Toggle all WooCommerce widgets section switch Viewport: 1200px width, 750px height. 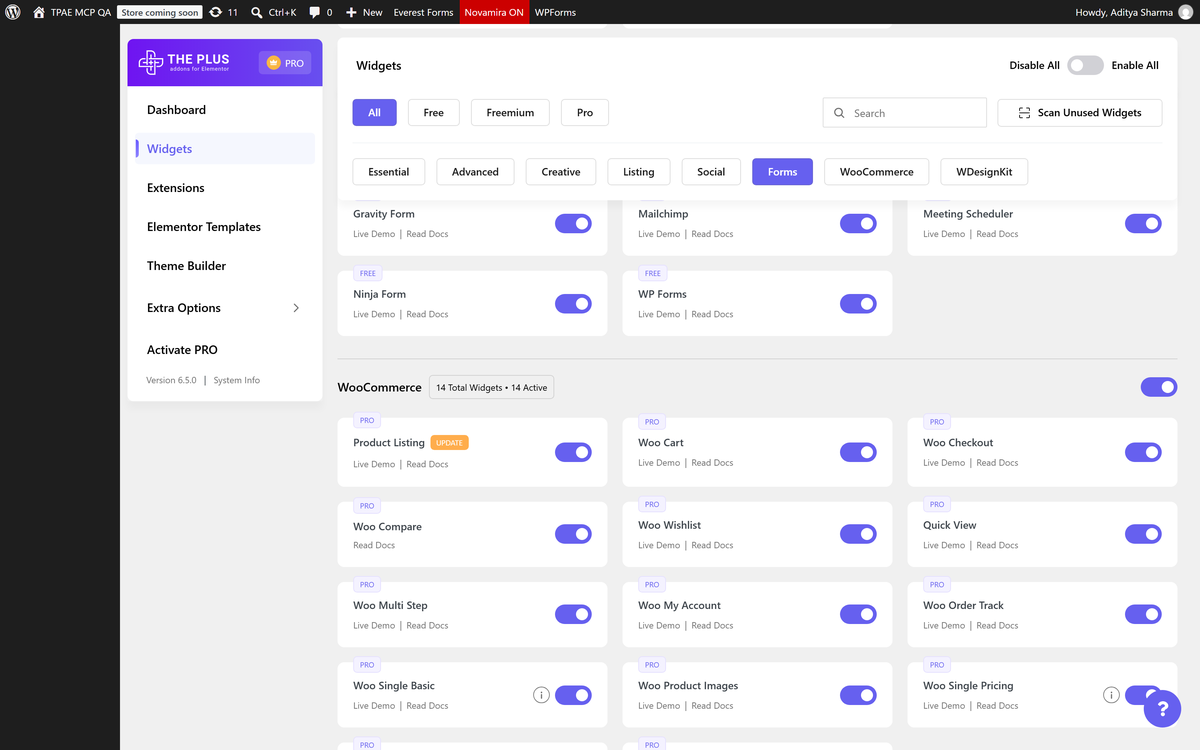1159,387
